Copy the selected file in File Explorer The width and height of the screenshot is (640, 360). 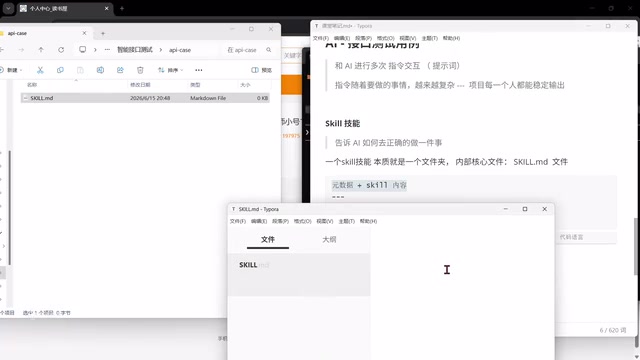click(x=60, y=70)
